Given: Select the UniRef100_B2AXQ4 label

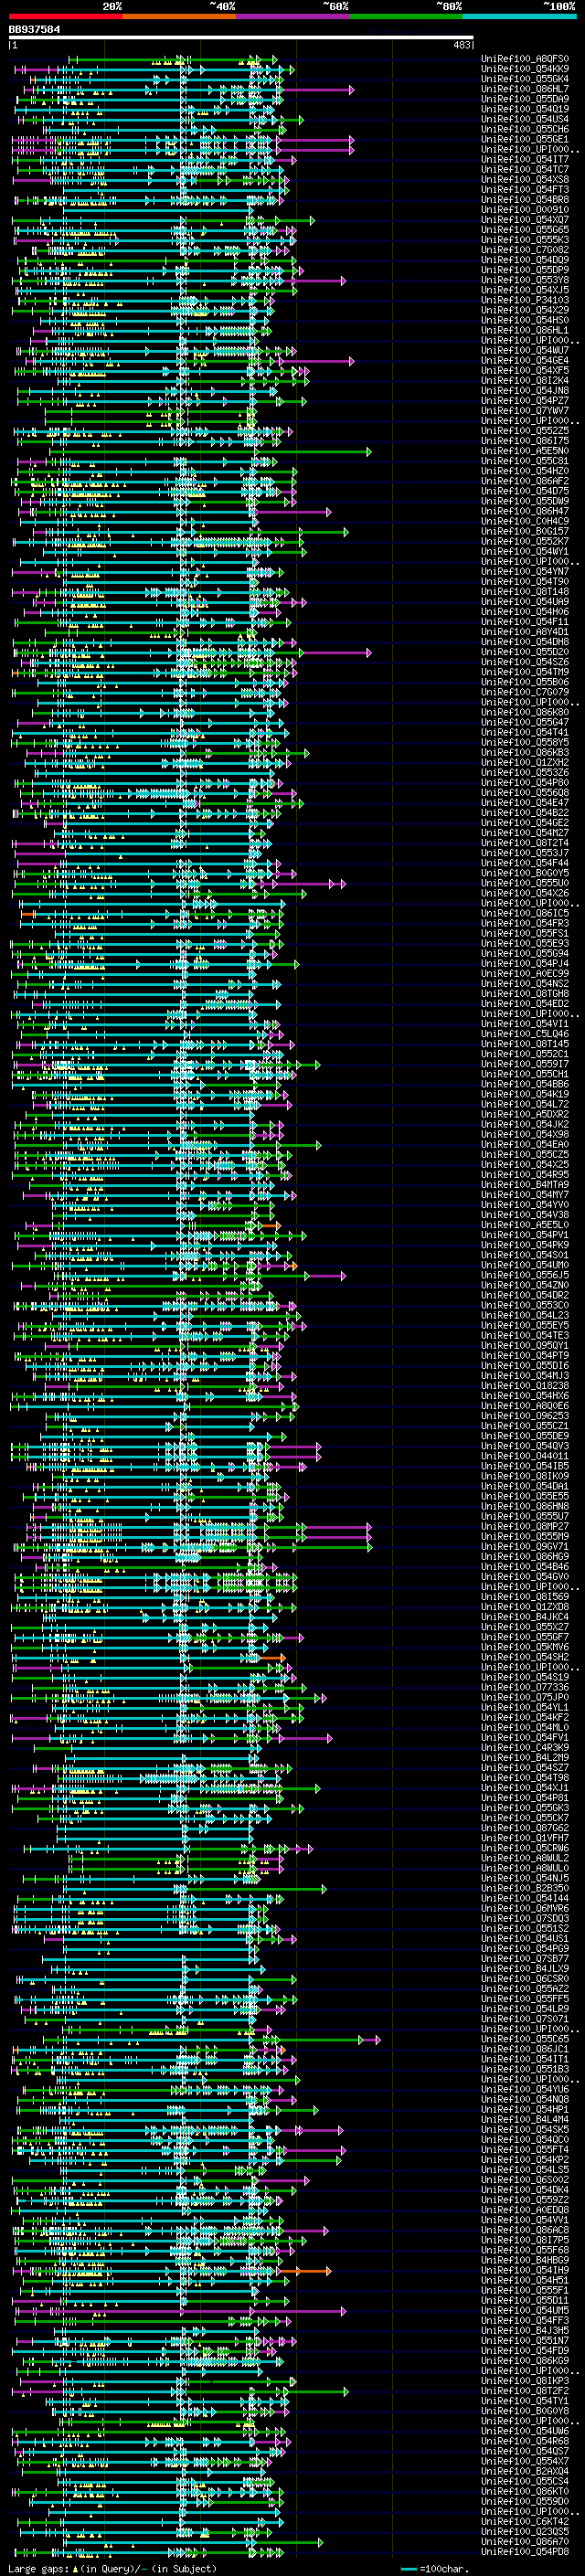Looking at the screenshot, I should 524,2471.
